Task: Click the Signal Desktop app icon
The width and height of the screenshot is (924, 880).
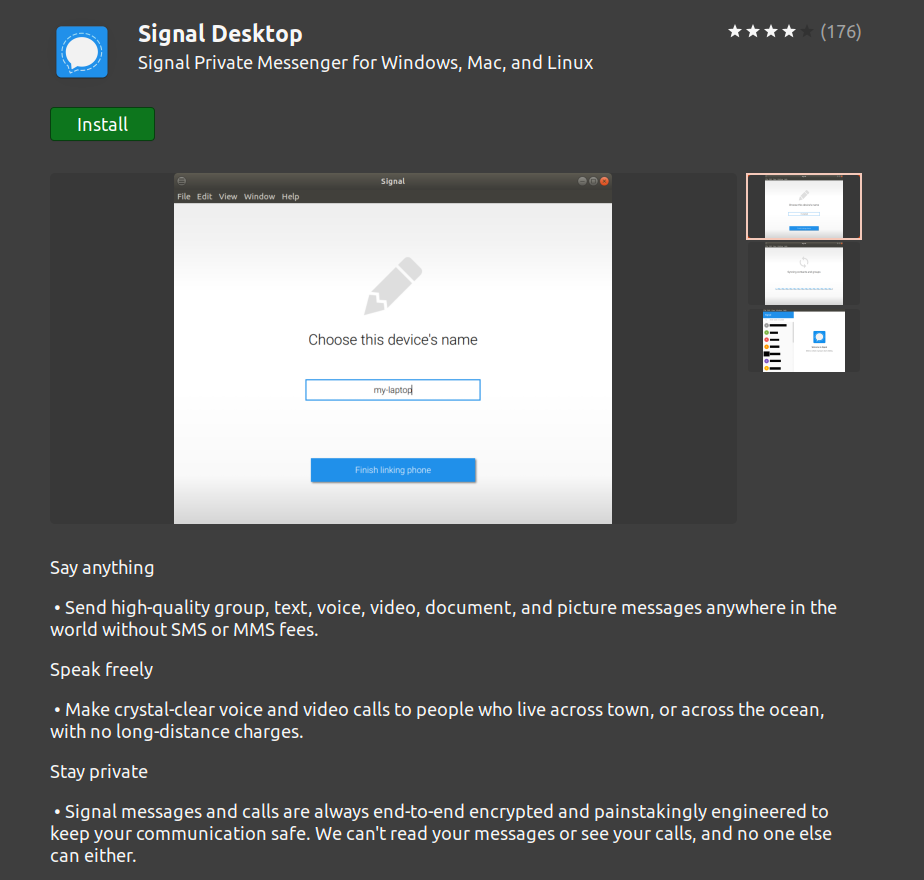Action: pos(82,51)
